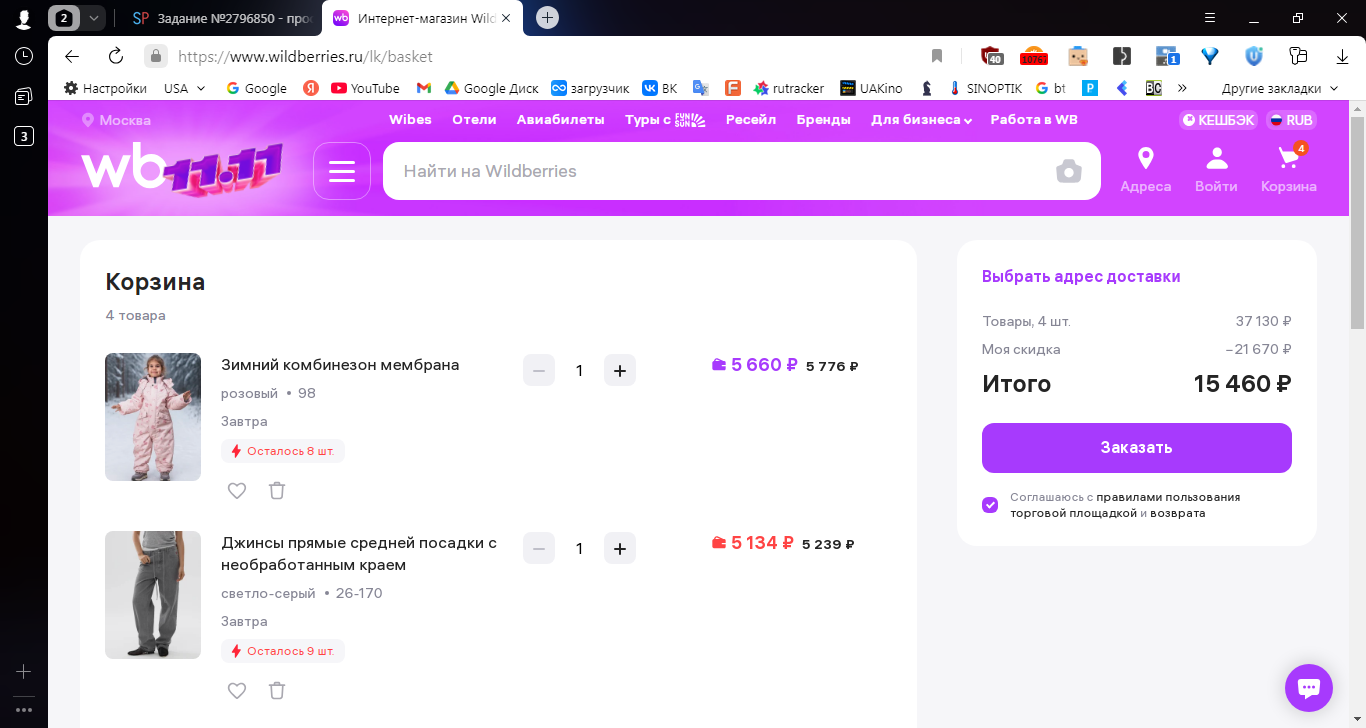Screen dimensions: 1366x728
Task: Open Туры с FUN SUN menu item
Action: 665,120
